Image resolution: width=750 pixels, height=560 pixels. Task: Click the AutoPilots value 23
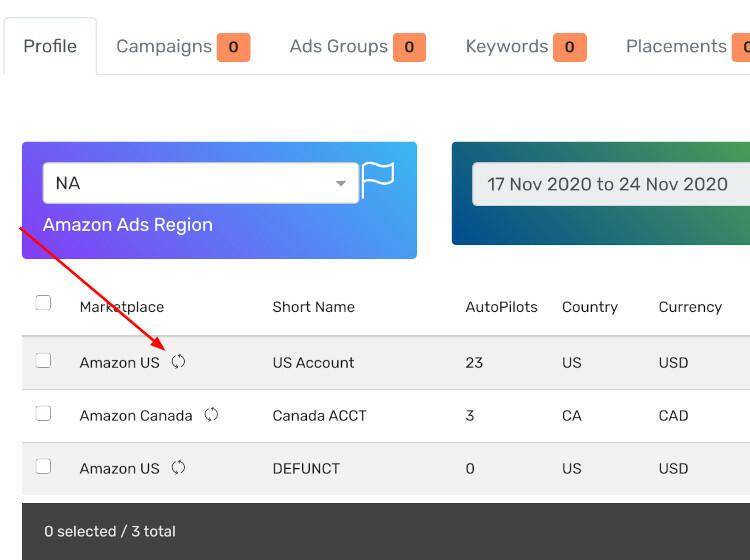pos(474,362)
